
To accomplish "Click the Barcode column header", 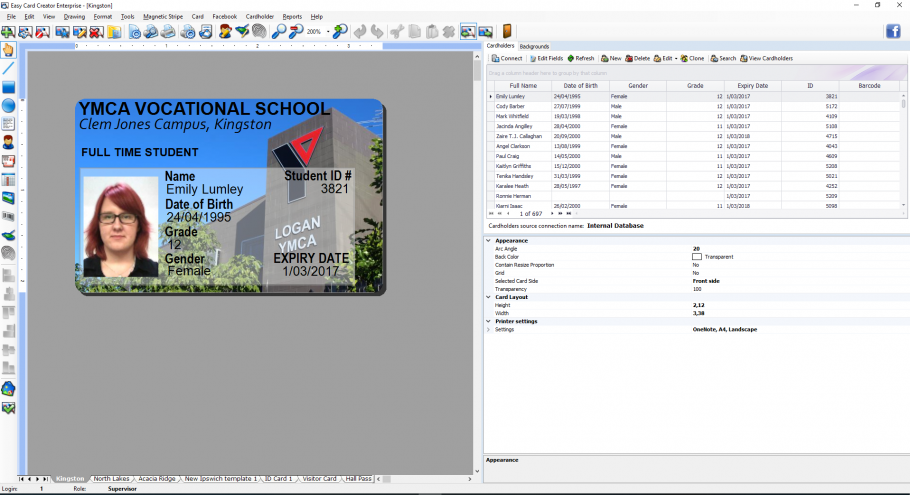I will (869, 85).
